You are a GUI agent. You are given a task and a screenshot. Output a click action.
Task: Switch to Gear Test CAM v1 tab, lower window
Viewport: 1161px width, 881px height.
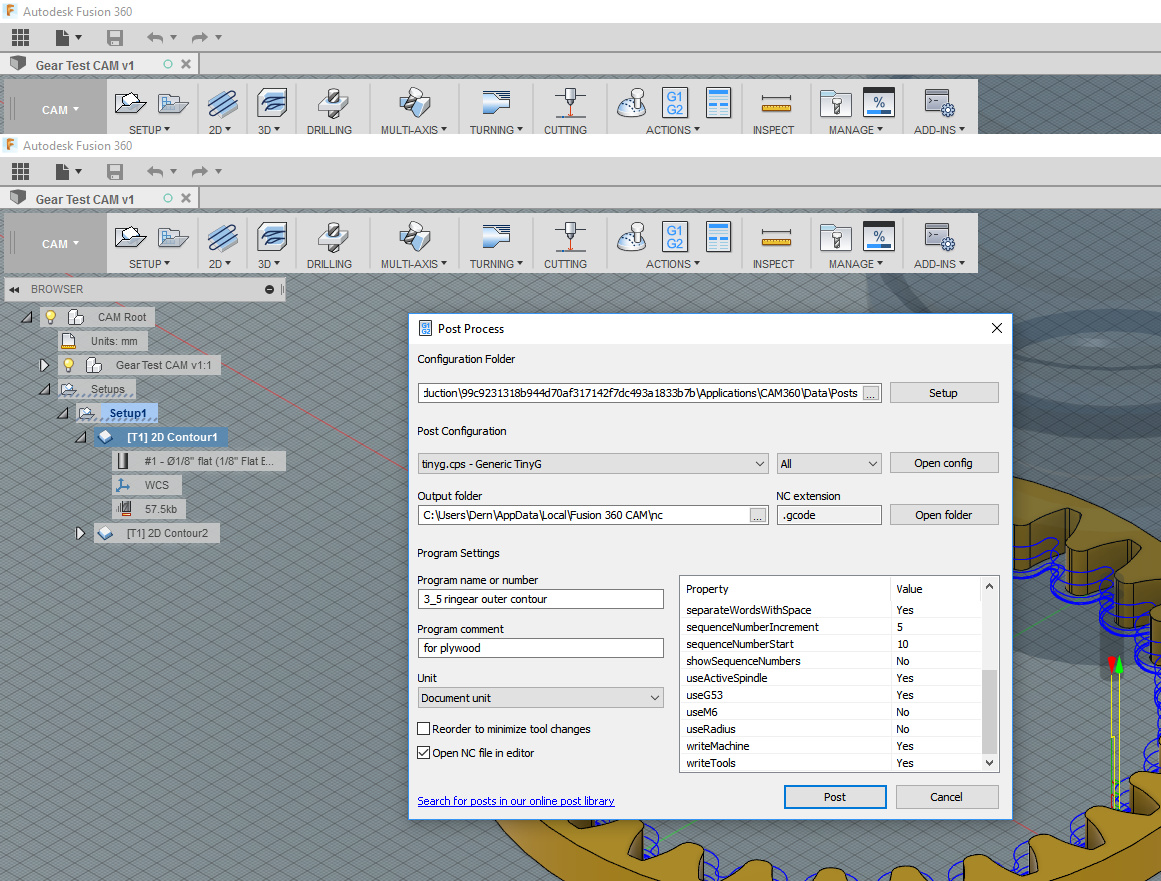tap(84, 199)
